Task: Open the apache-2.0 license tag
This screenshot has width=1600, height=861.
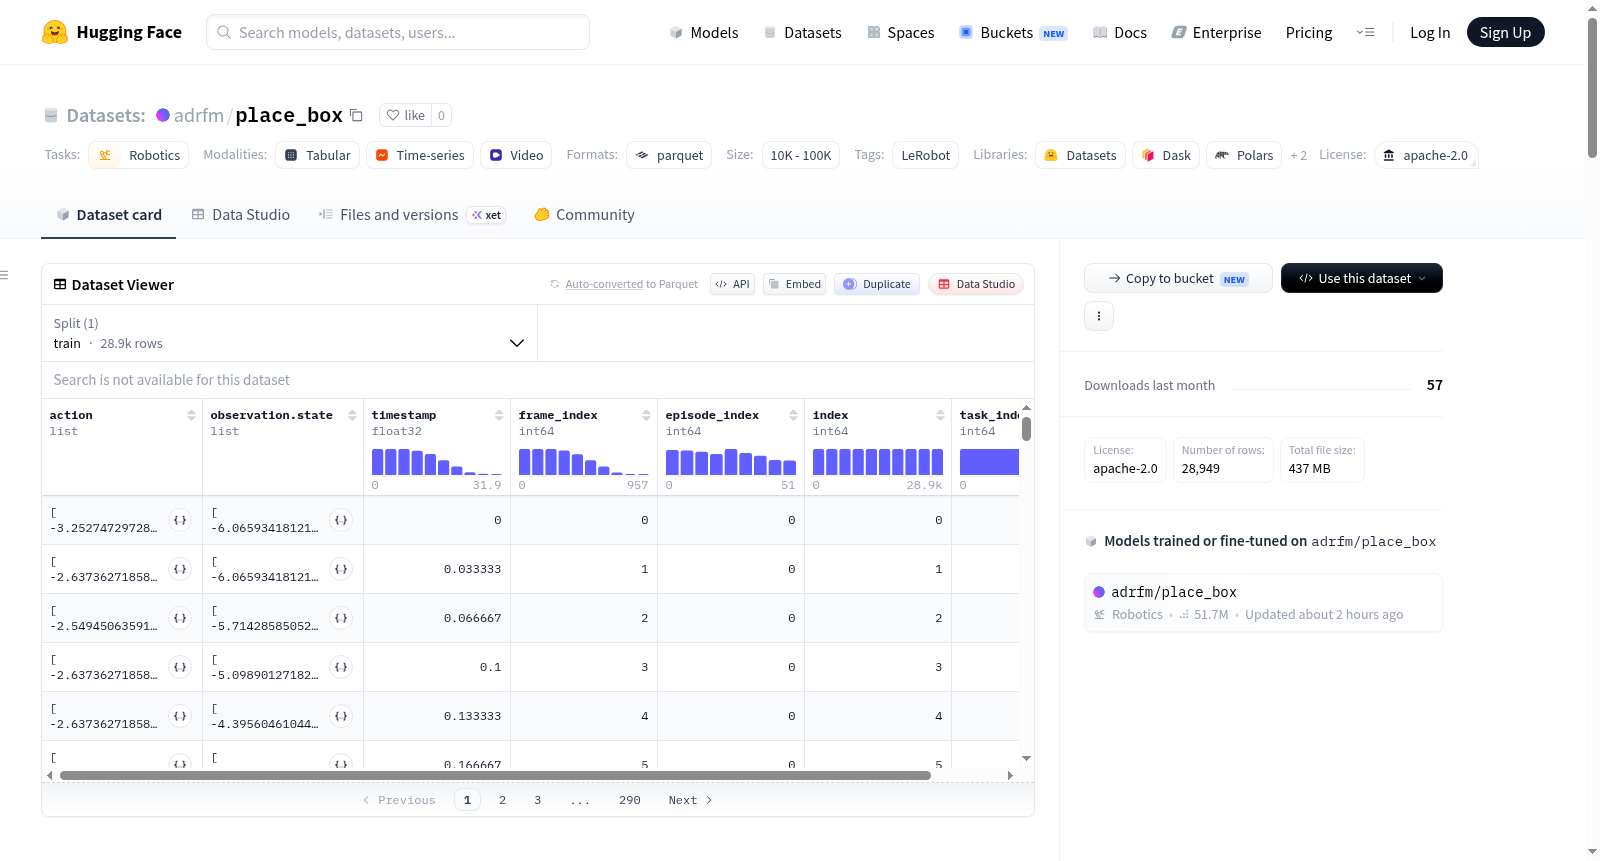Action: pyautogui.click(x=1426, y=155)
